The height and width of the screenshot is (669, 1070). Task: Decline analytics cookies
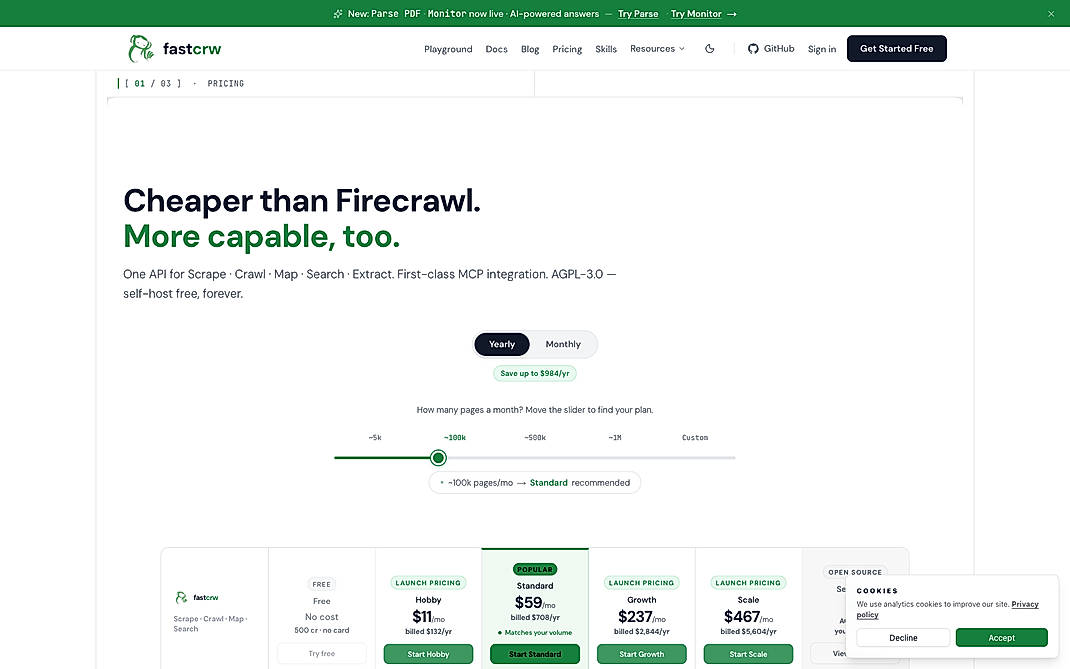point(903,638)
